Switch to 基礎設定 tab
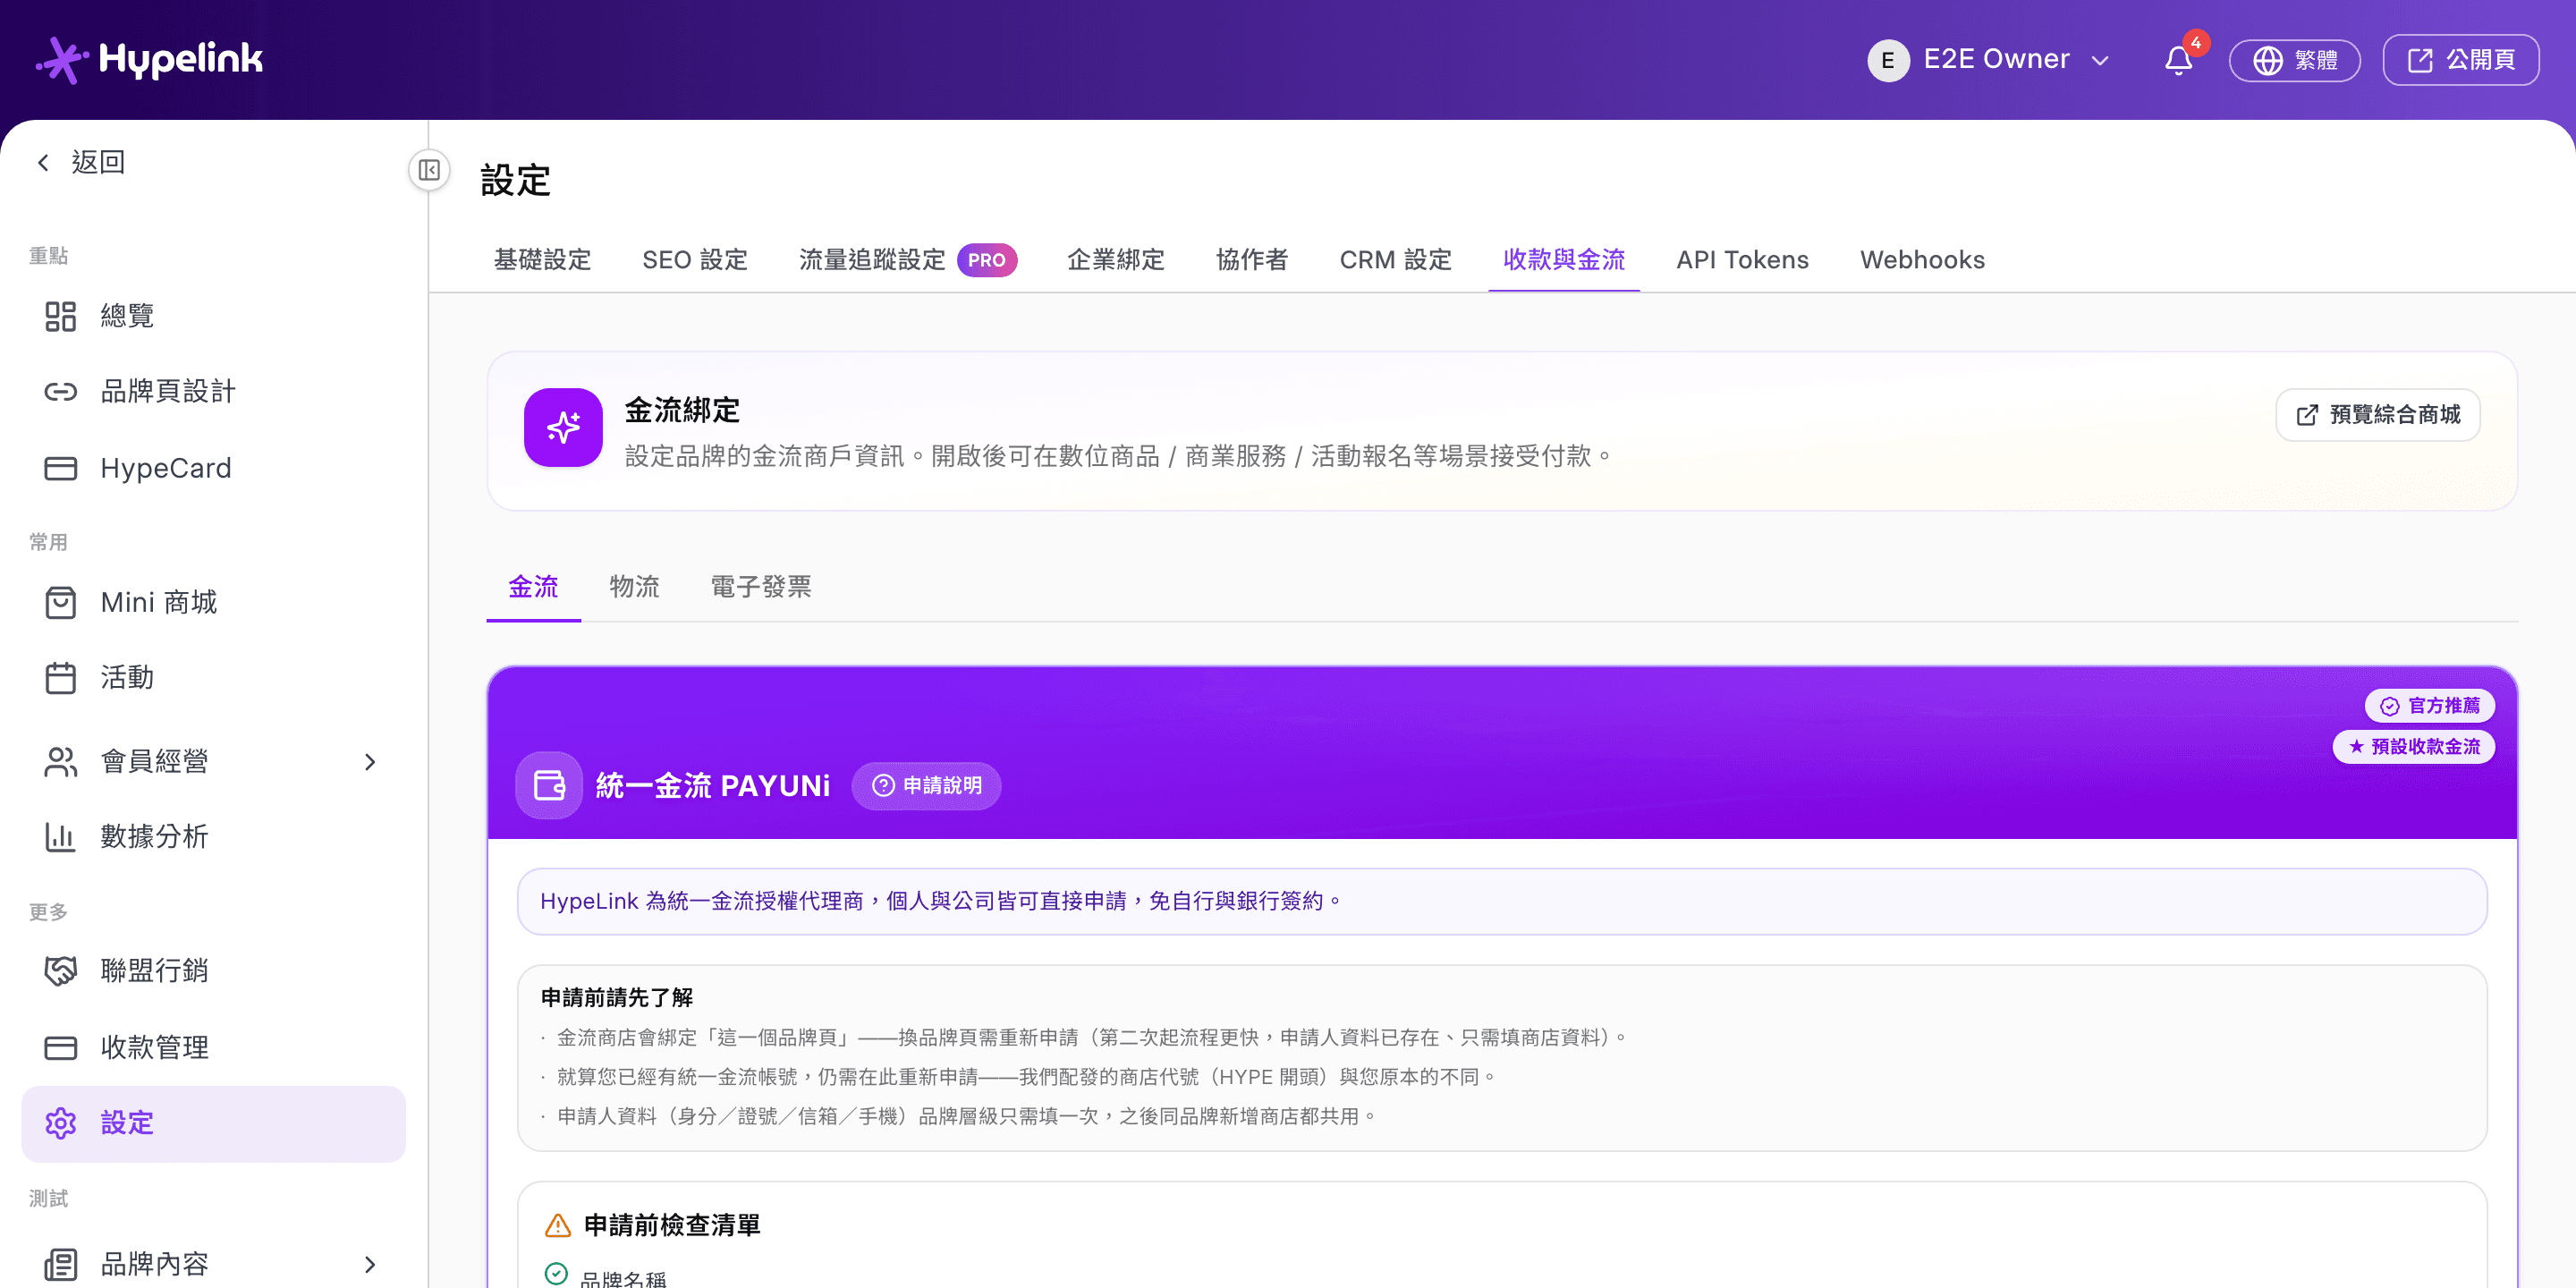Screen dimensions: 2576x1288 pyautogui.click(x=542, y=260)
